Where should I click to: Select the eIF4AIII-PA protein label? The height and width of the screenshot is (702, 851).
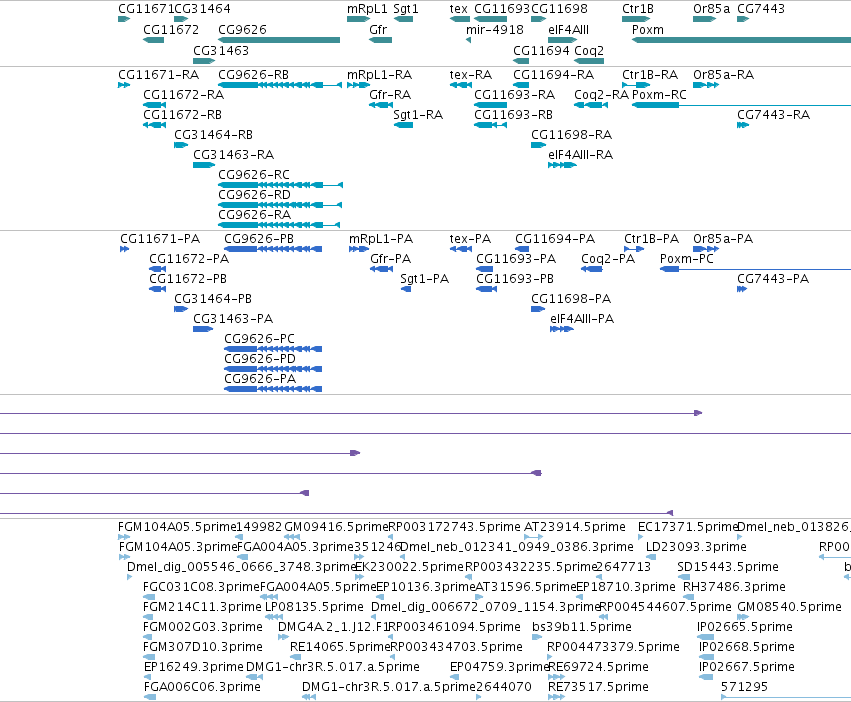[x=582, y=319]
